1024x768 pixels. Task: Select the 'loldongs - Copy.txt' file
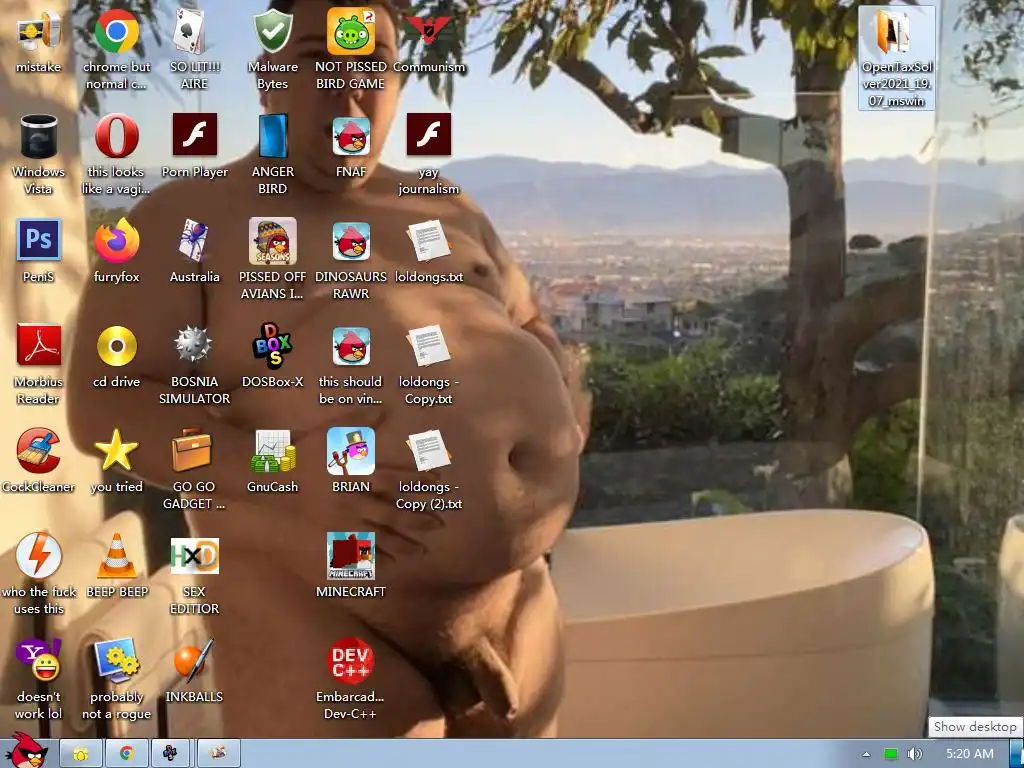coord(429,364)
